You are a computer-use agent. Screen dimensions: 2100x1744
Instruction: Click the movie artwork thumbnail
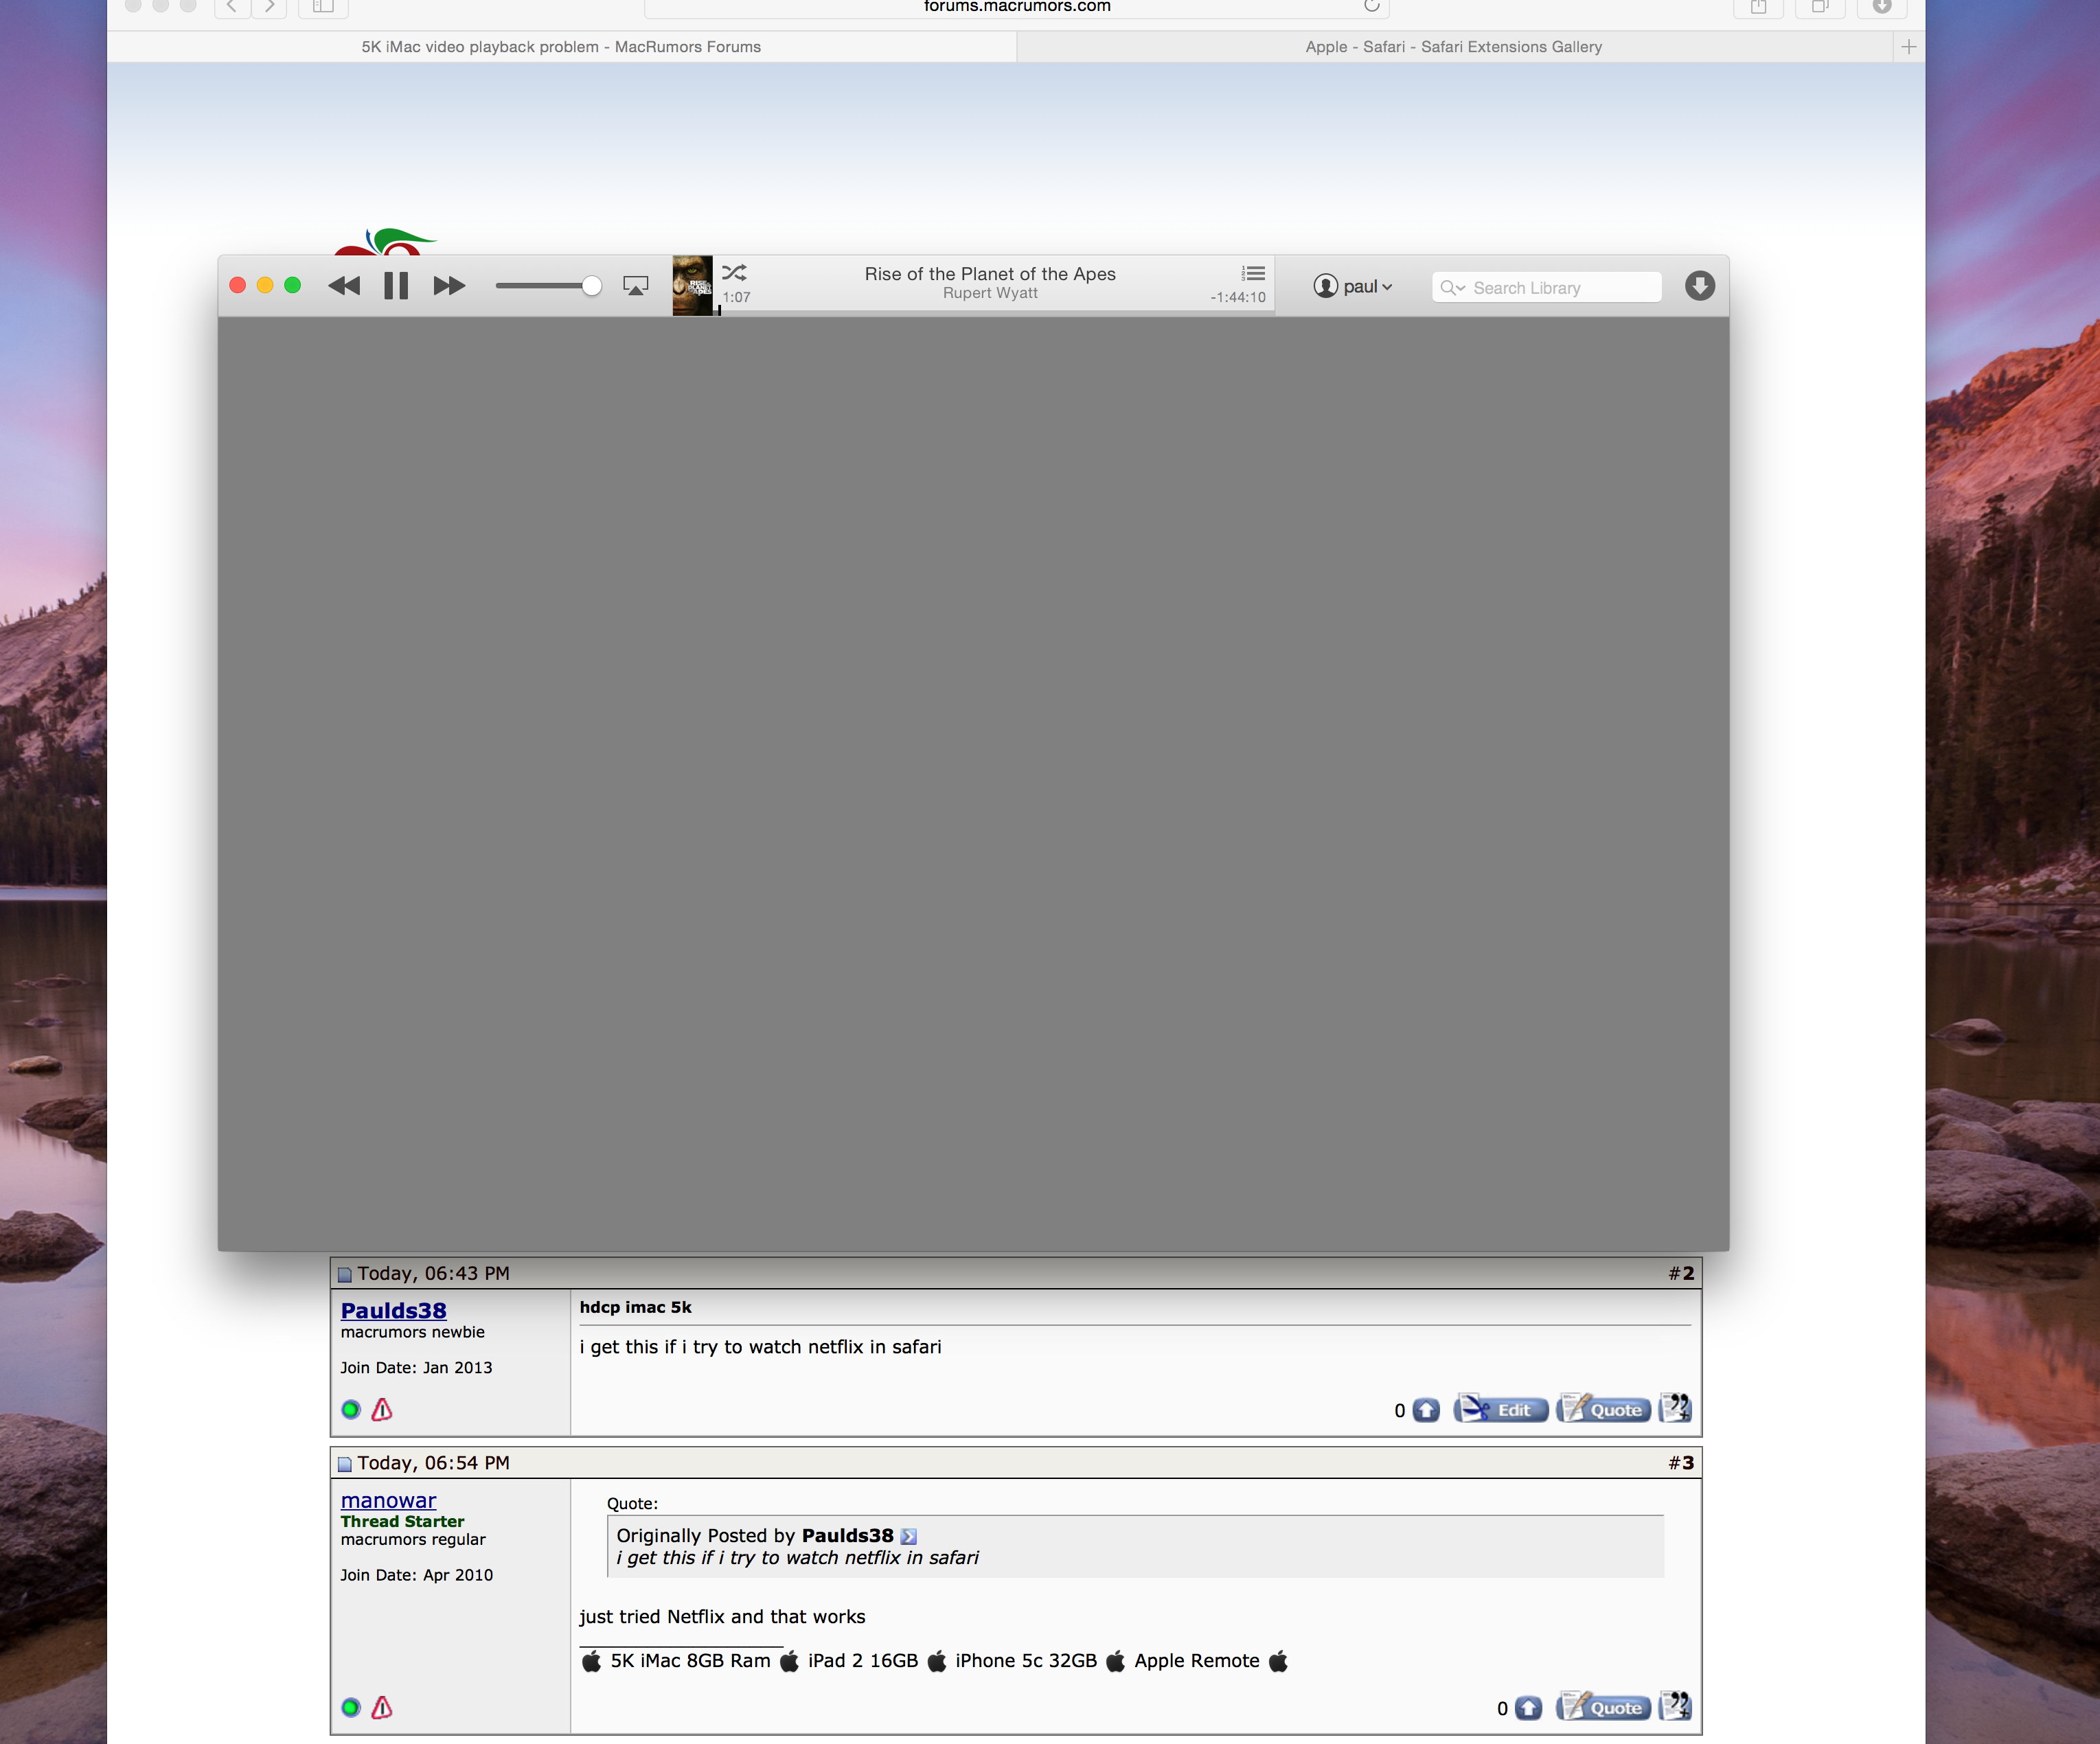[x=692, y=286]
